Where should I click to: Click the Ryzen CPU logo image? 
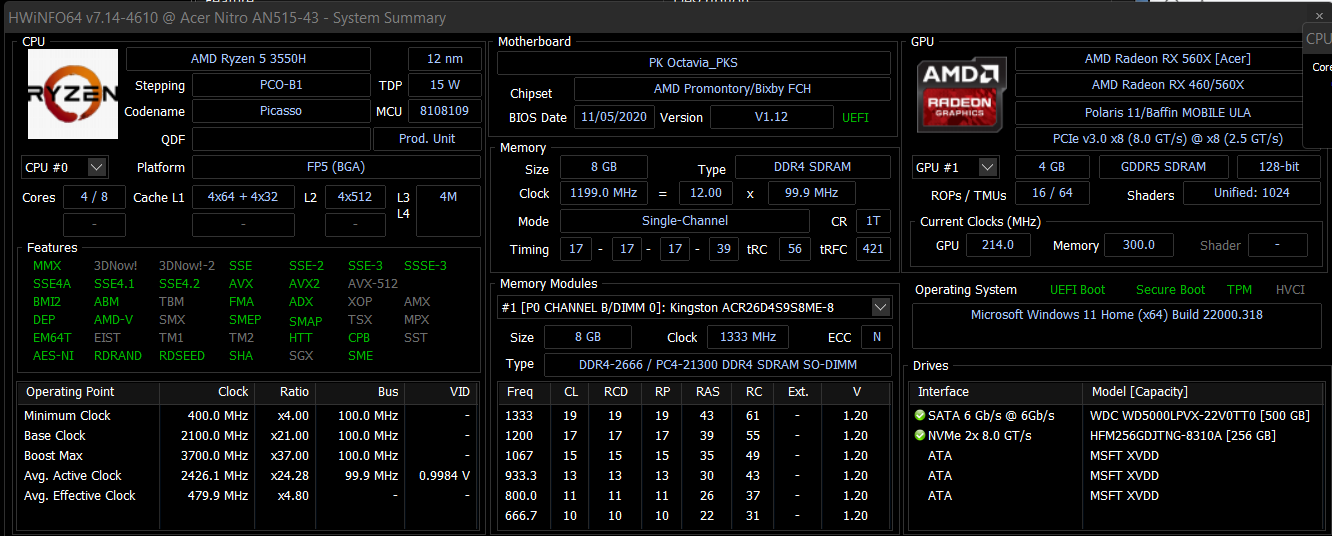(x=72, y=94)
